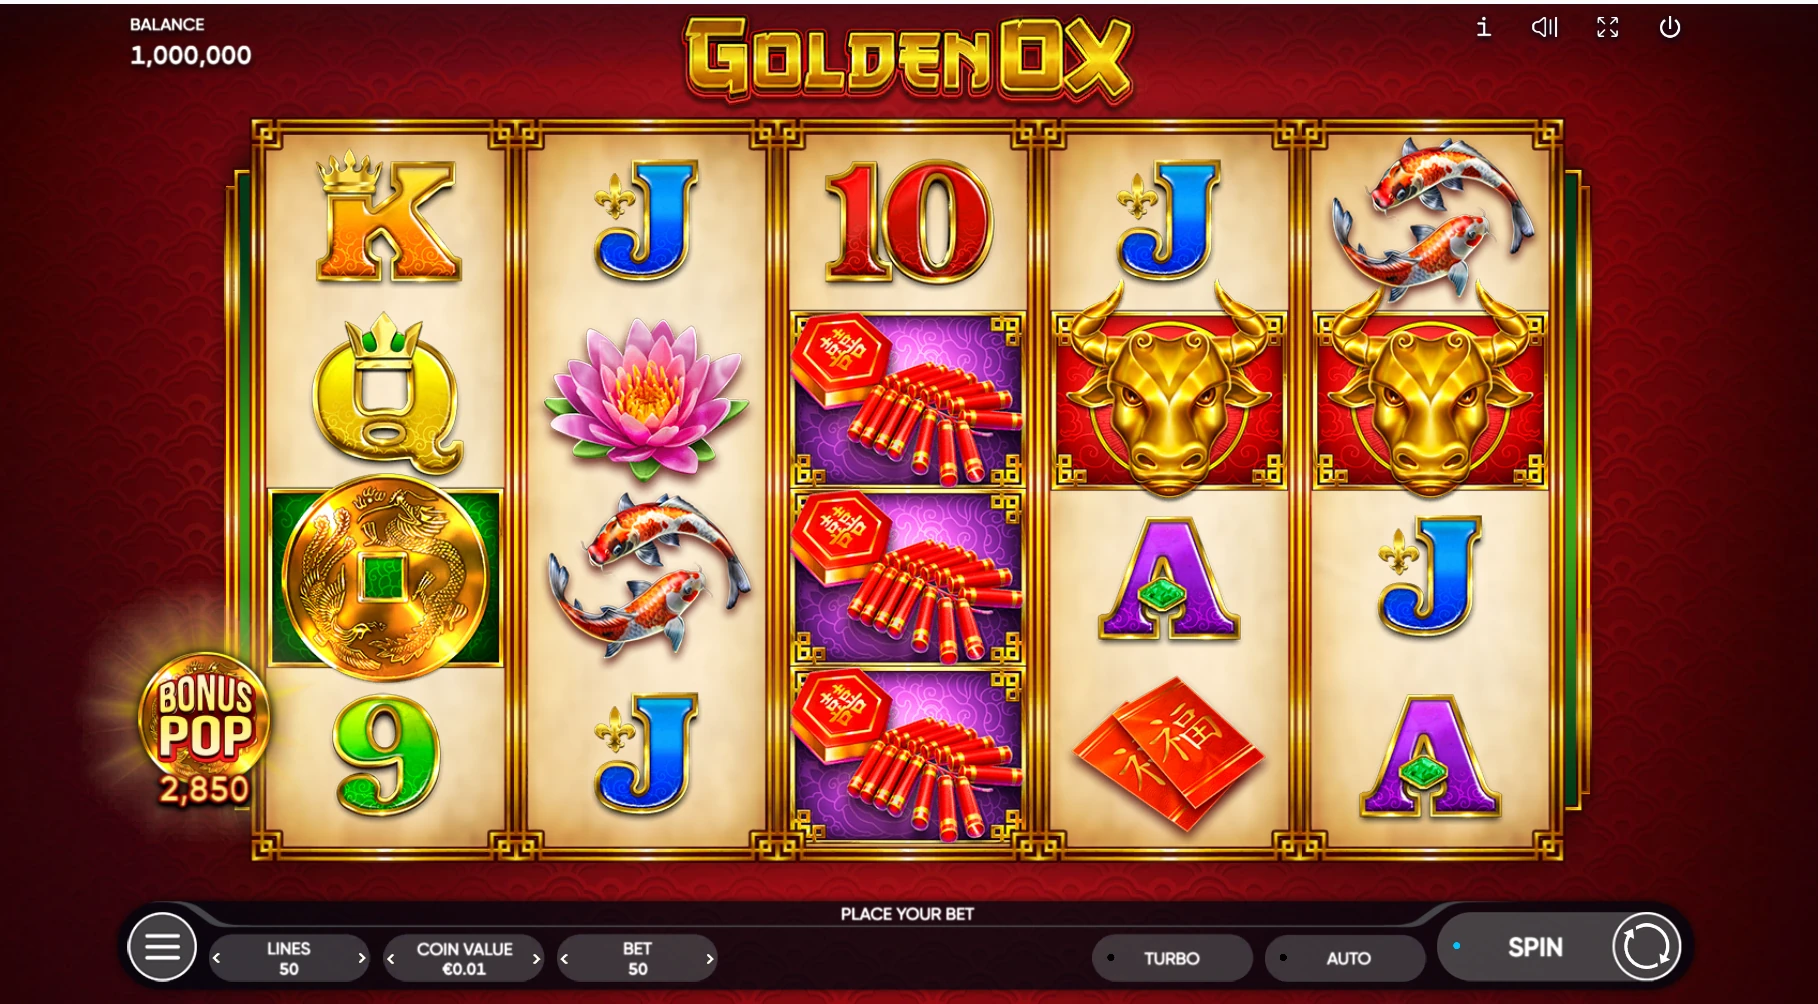This screenshot has width=1818, height=1004.
Task: Click the power exit icon
Action: [x=1670, y=27]
